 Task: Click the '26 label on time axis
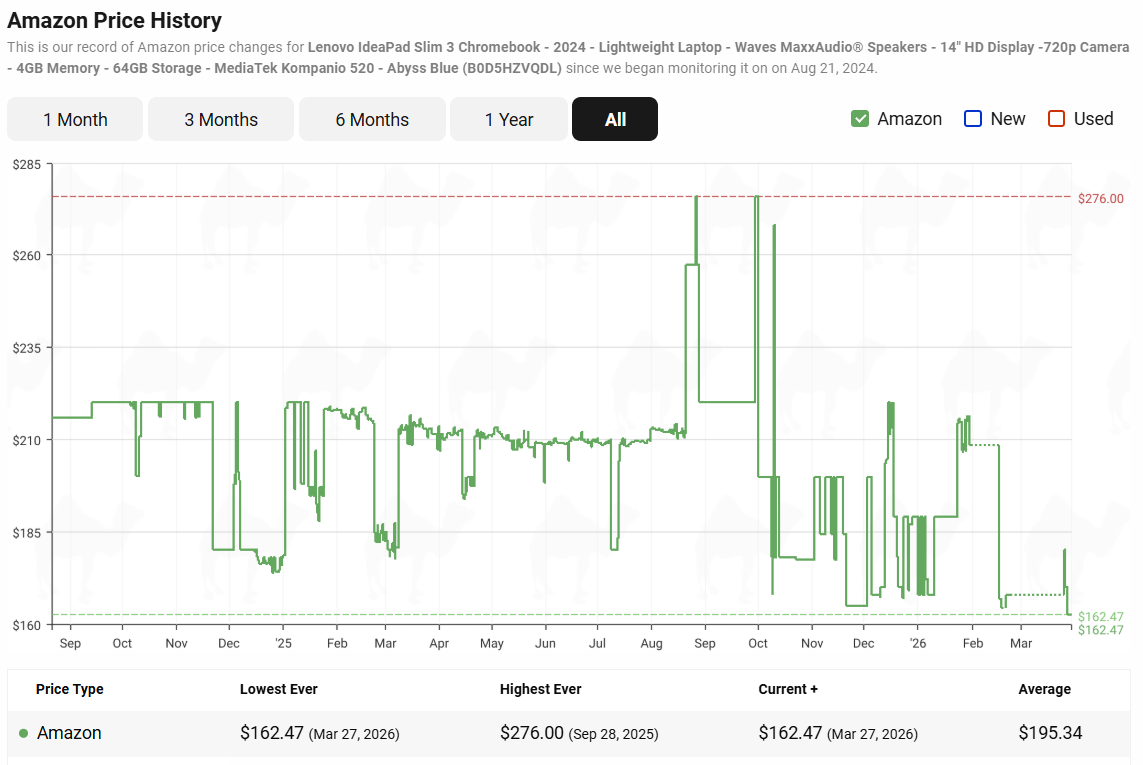coord(918,643)
